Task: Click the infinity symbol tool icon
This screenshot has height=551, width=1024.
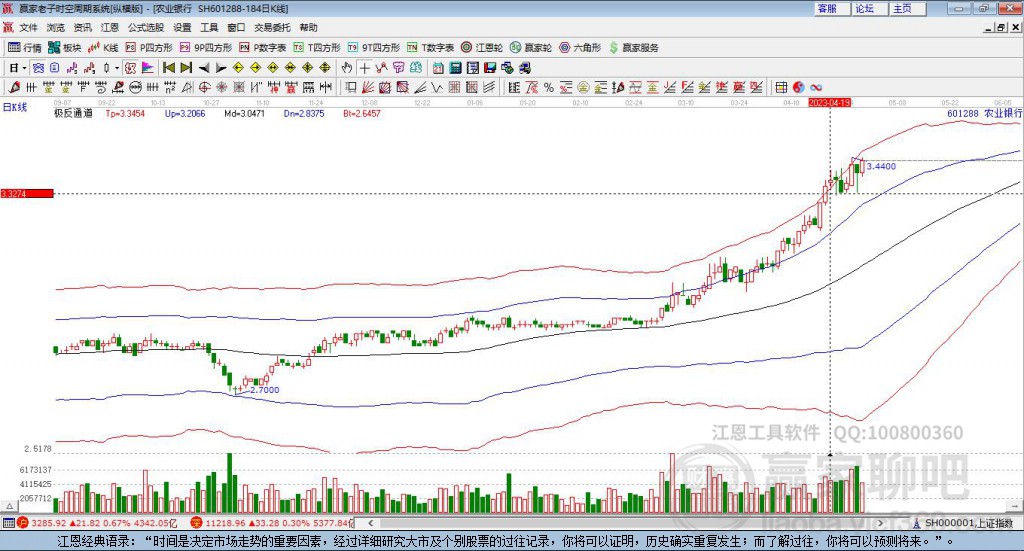Action: [816, 87]
